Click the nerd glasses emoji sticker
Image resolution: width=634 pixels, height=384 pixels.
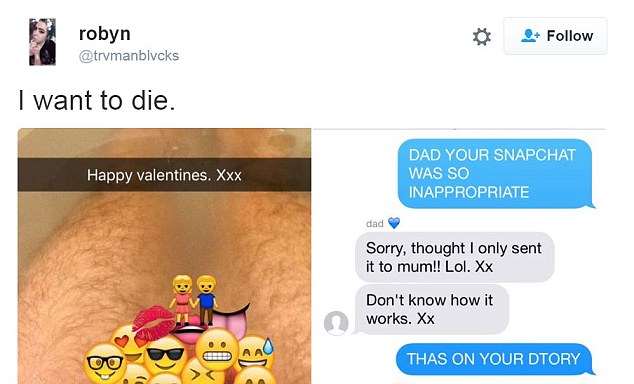[105, 364]
